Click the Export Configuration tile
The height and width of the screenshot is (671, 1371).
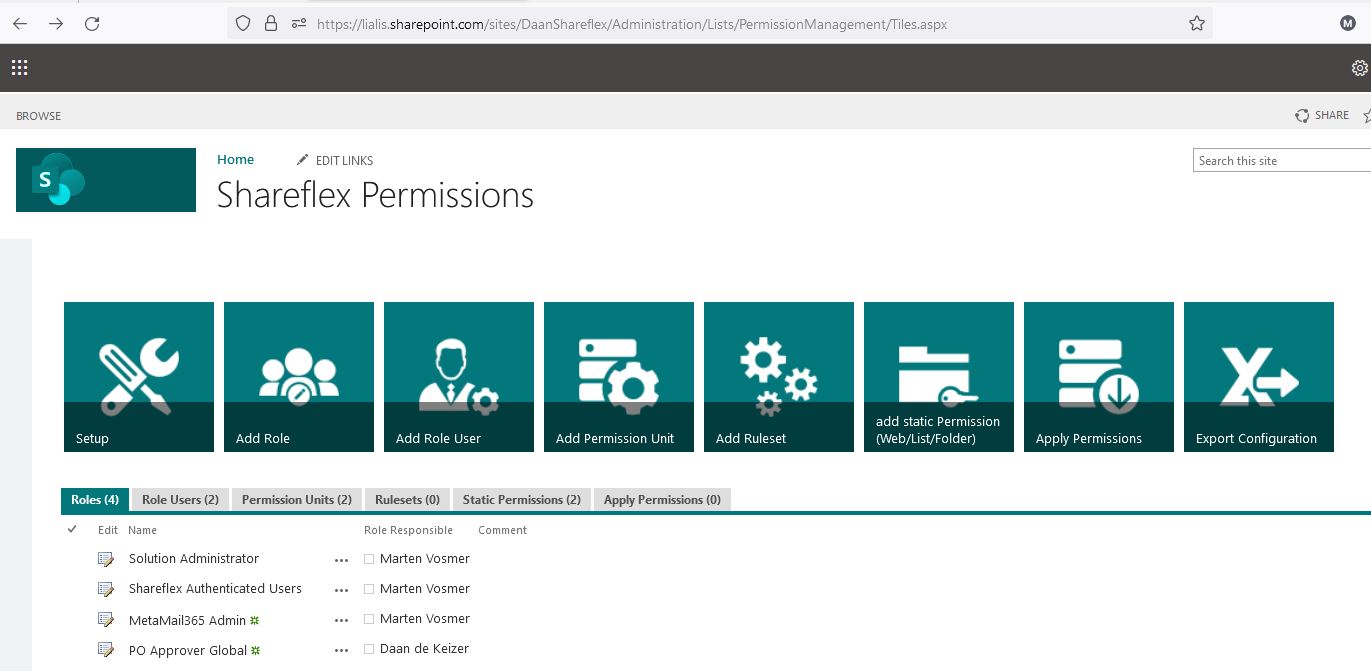(1258, 377)
